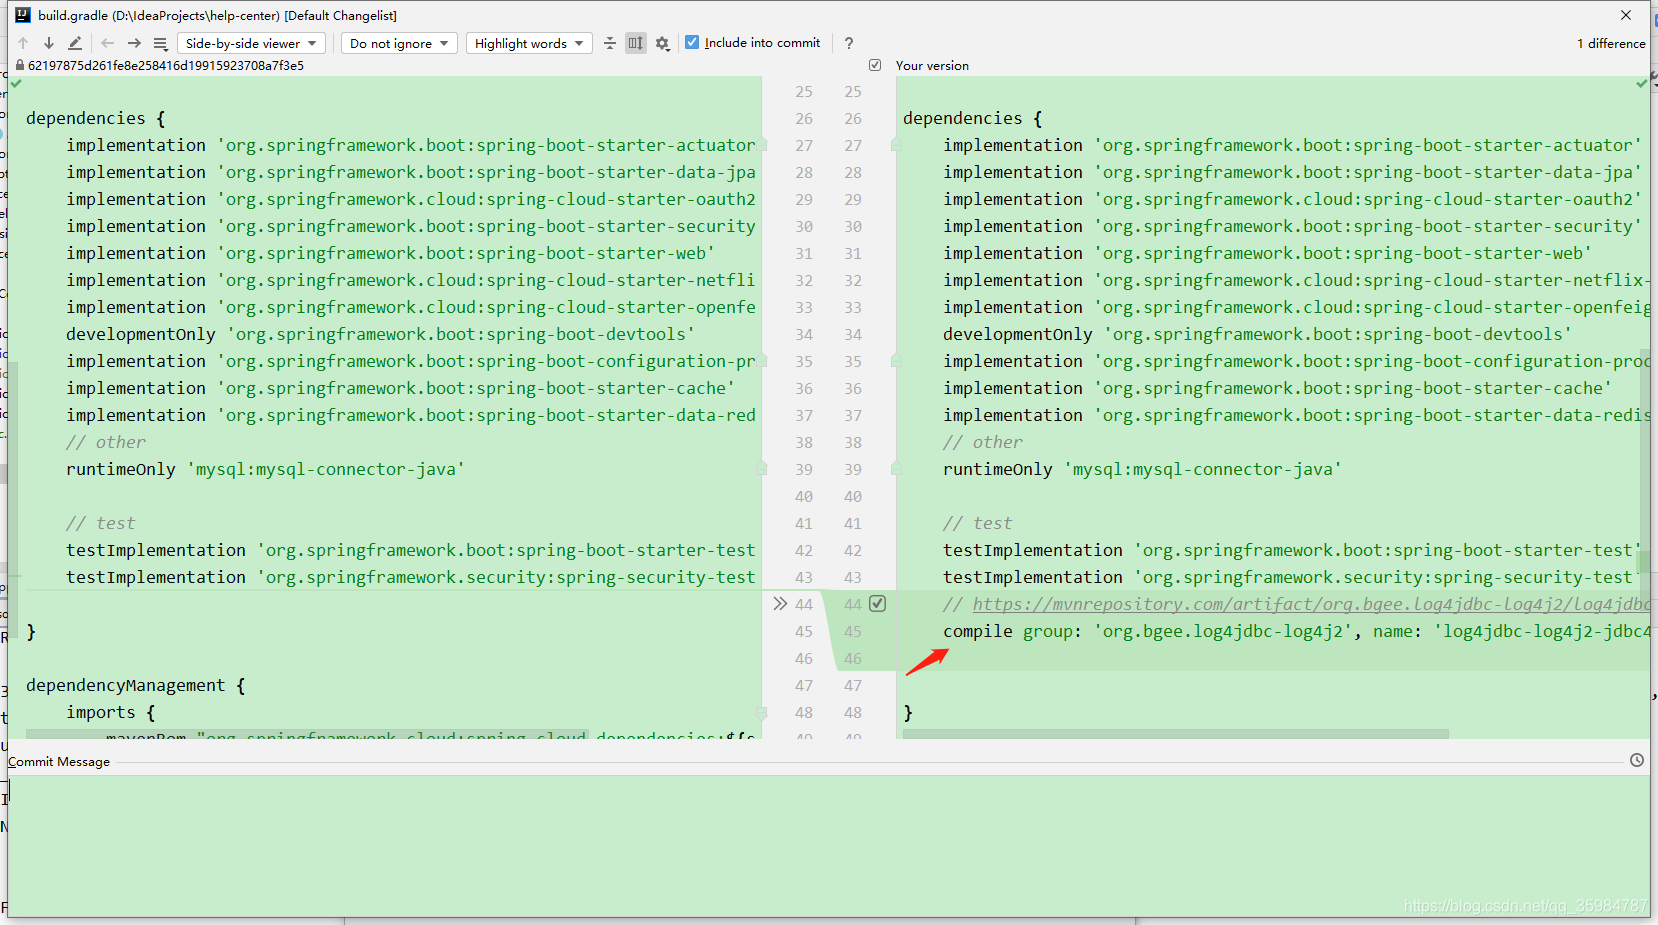Screen dimensions: 1658x925
Task: Jump to next difference using down arrow icon
Action: (48, 43)
